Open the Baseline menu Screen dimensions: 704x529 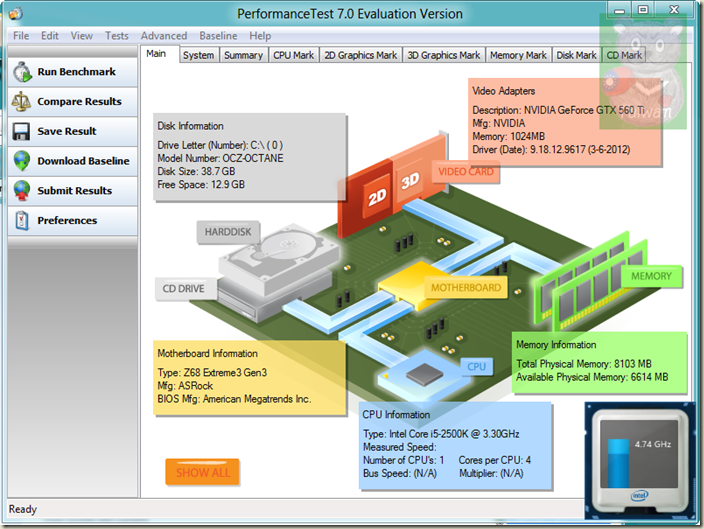point(218,36)
